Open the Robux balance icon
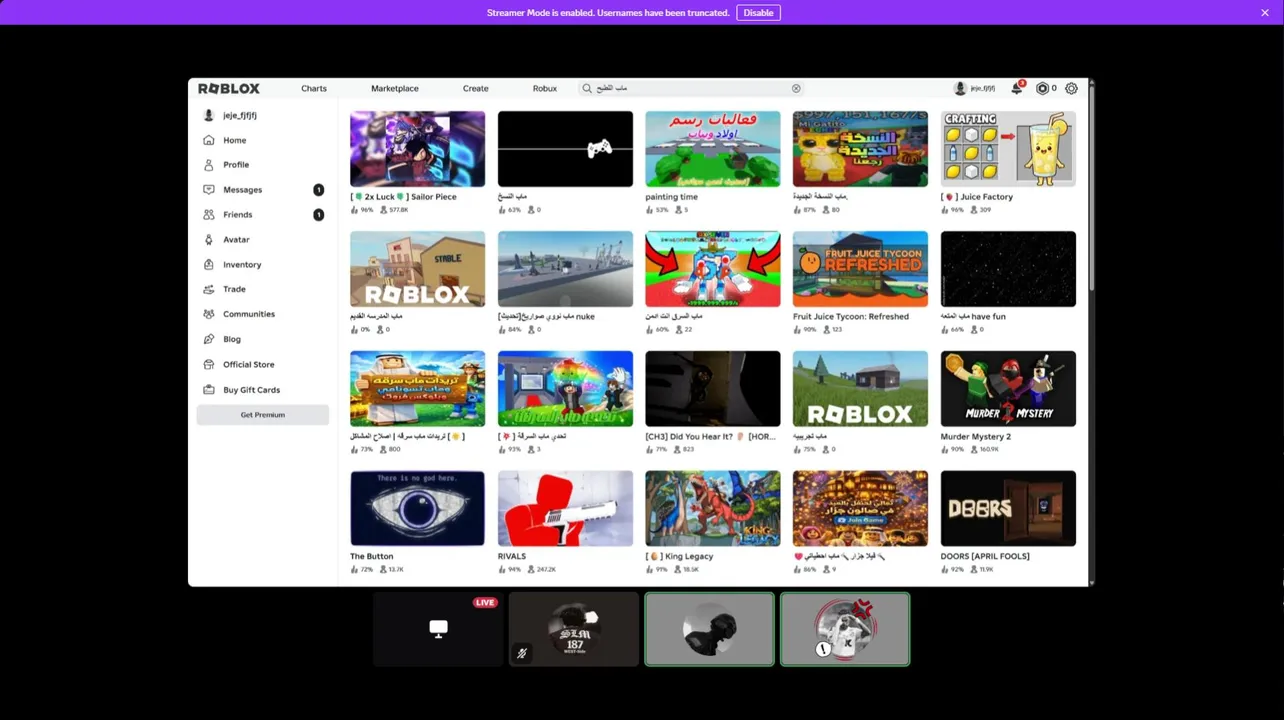The height and width of the screenshot is (720, 1284). pos(1042,88)
